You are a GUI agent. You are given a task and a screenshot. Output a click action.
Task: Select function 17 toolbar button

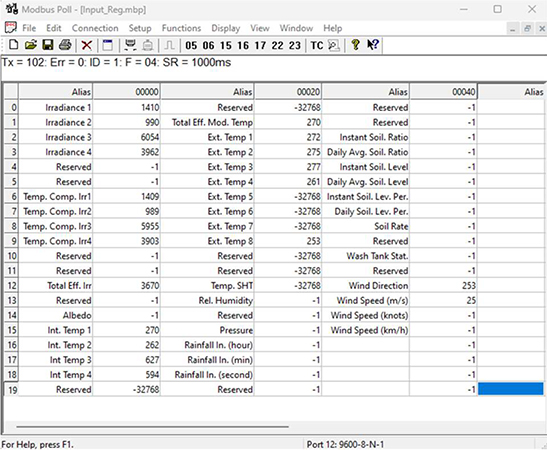click(260, 45)
